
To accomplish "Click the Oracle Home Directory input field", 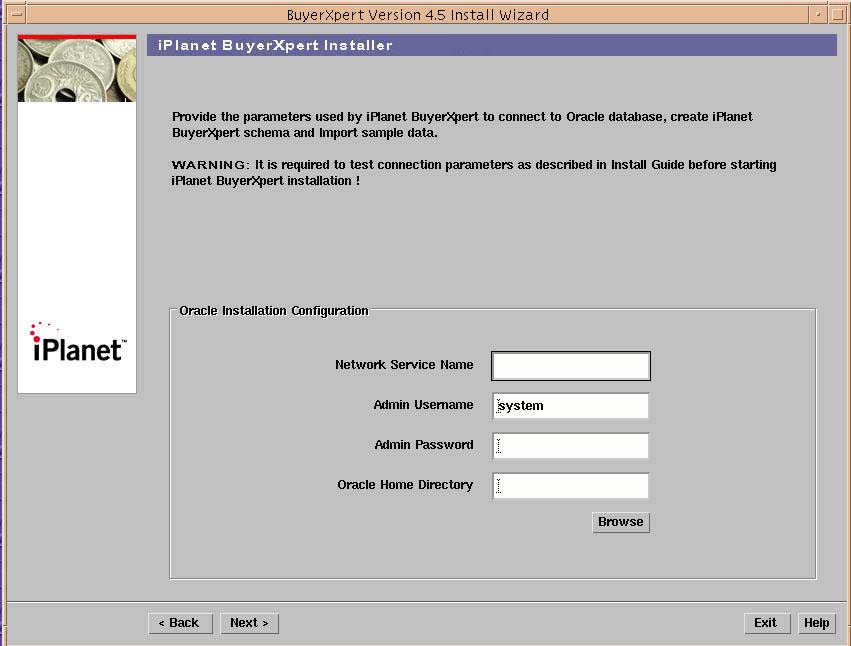I will tap(570, 485).
